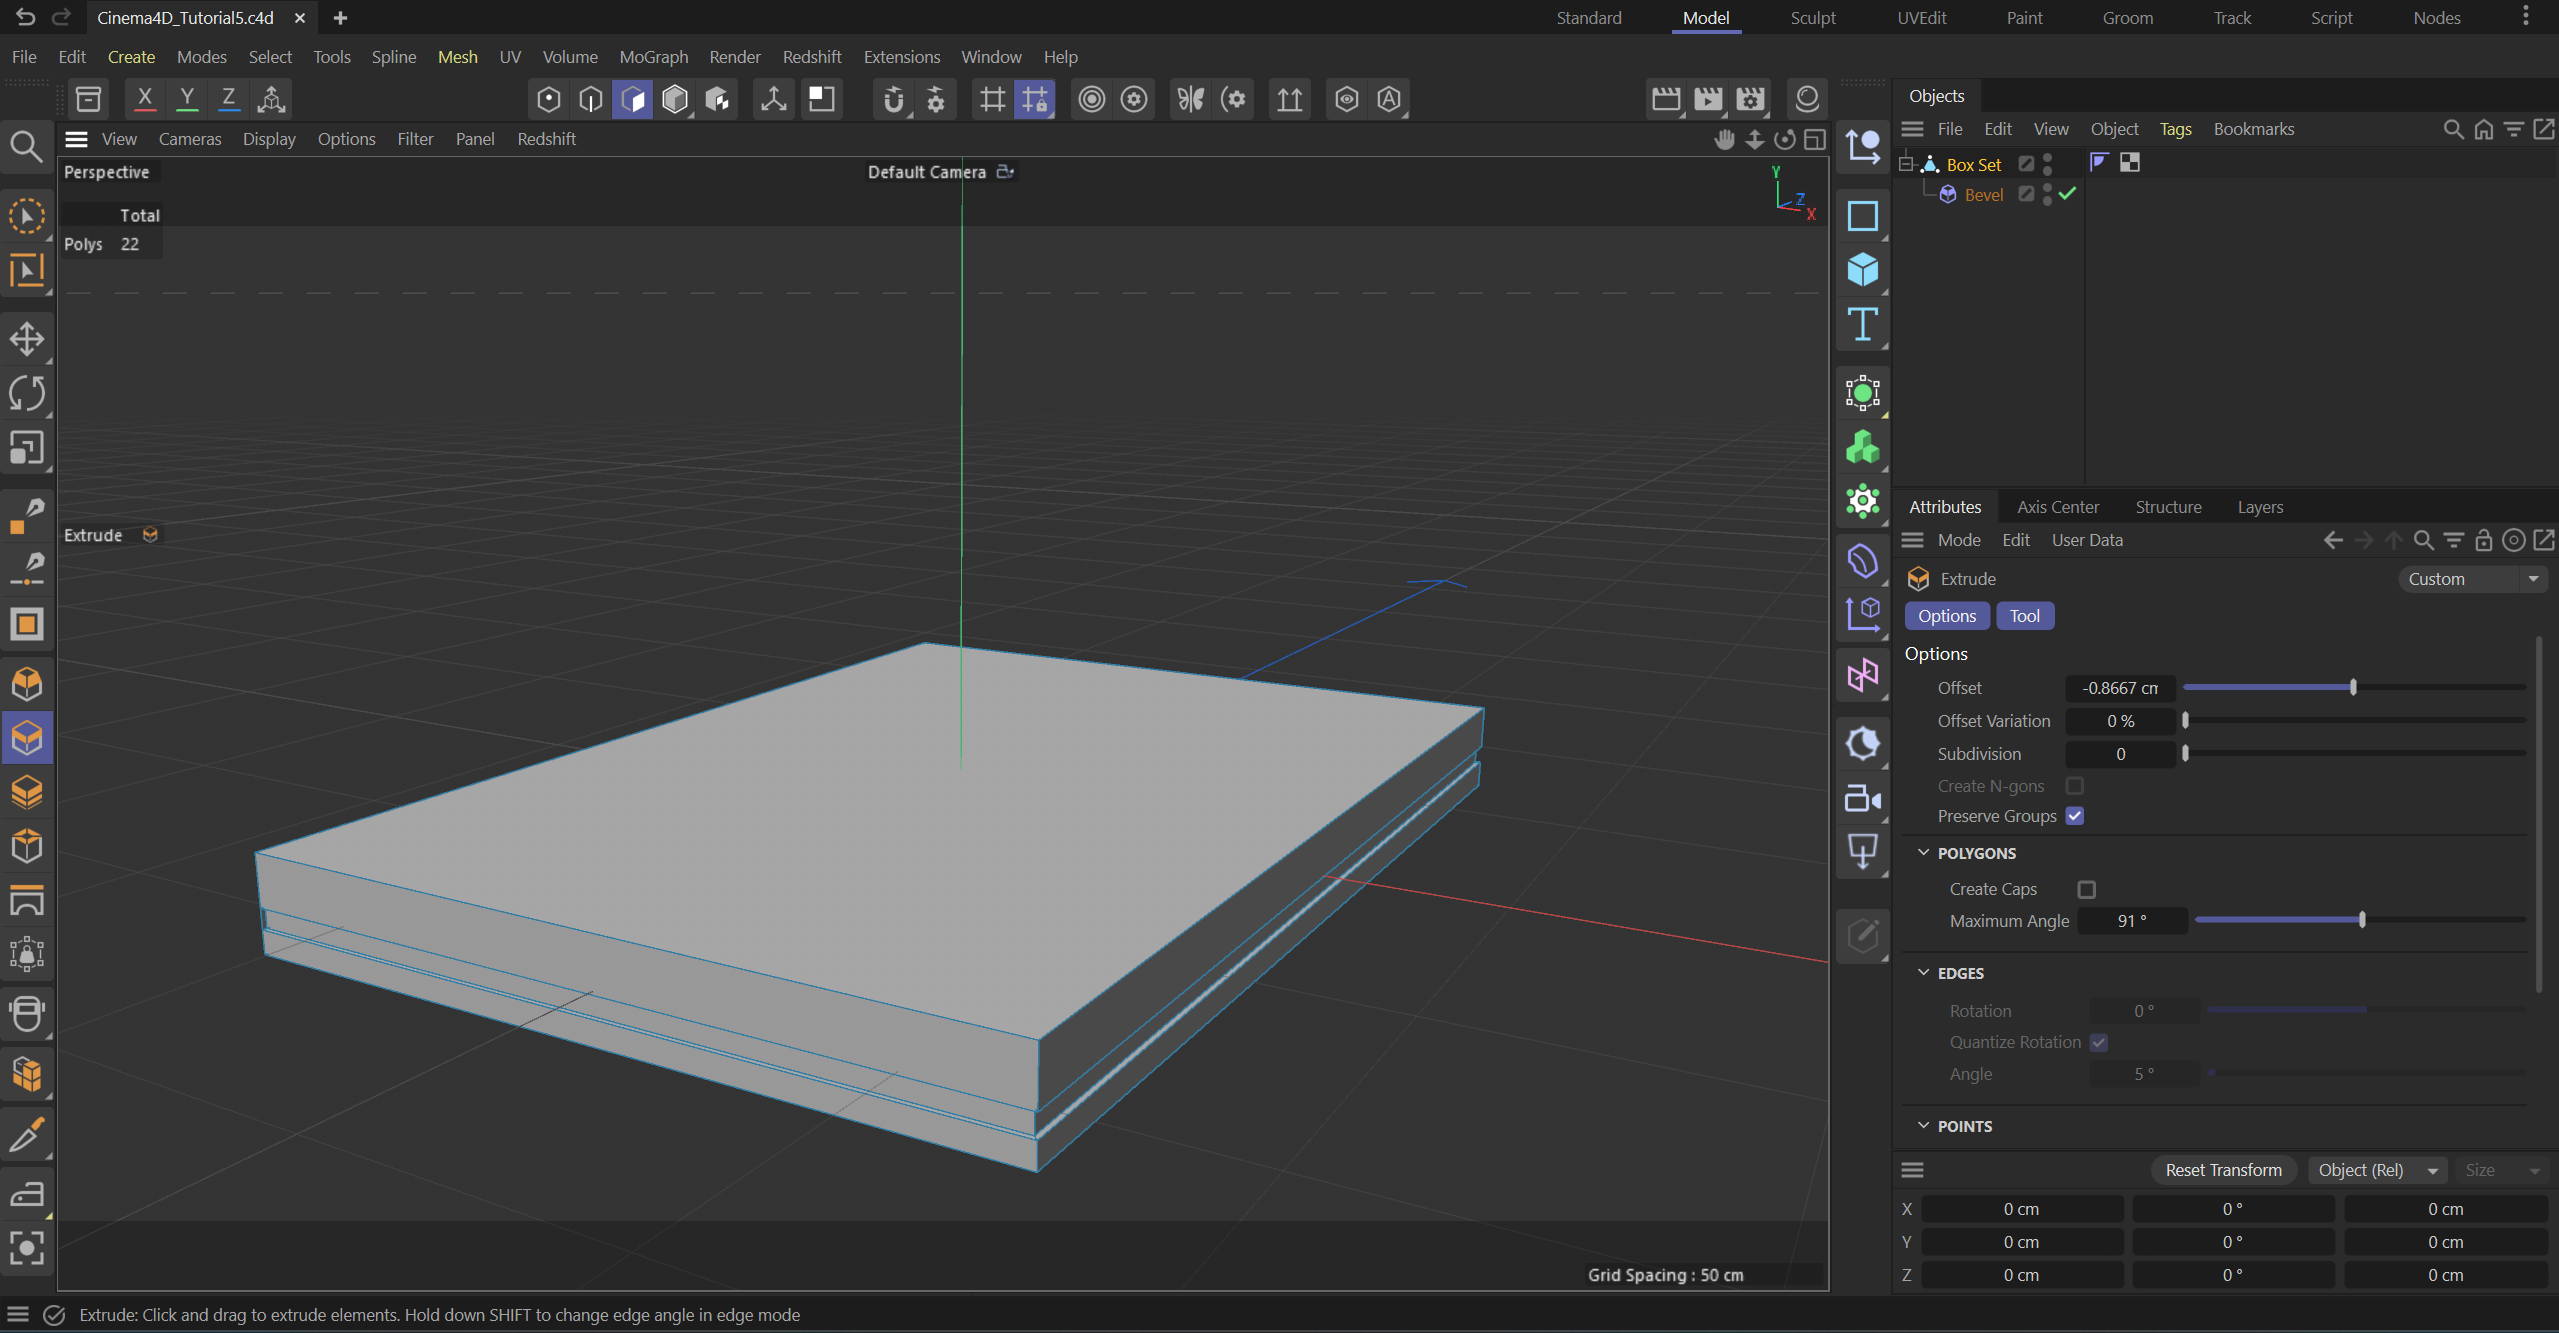This screenshot has height=1333, width=2559.
Task: Switch to Polygons mode in top toolbar
Action: [x=632, y=99]
